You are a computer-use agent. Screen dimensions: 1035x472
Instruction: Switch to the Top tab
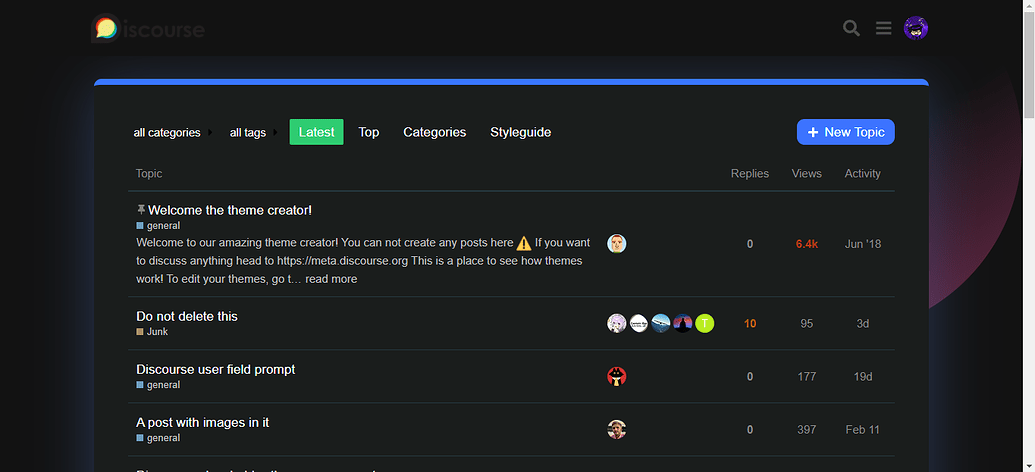tap(369, 132)
